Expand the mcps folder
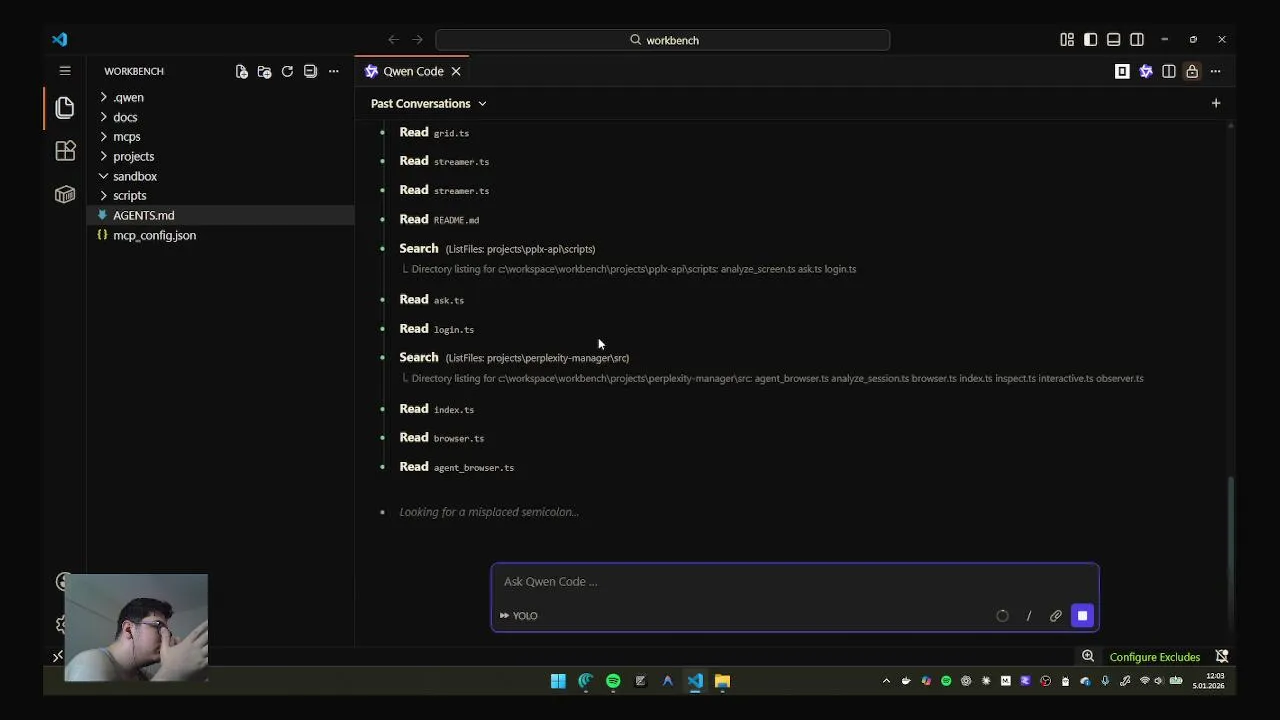This screenshot has width=1280, height=720. [220, 136]
